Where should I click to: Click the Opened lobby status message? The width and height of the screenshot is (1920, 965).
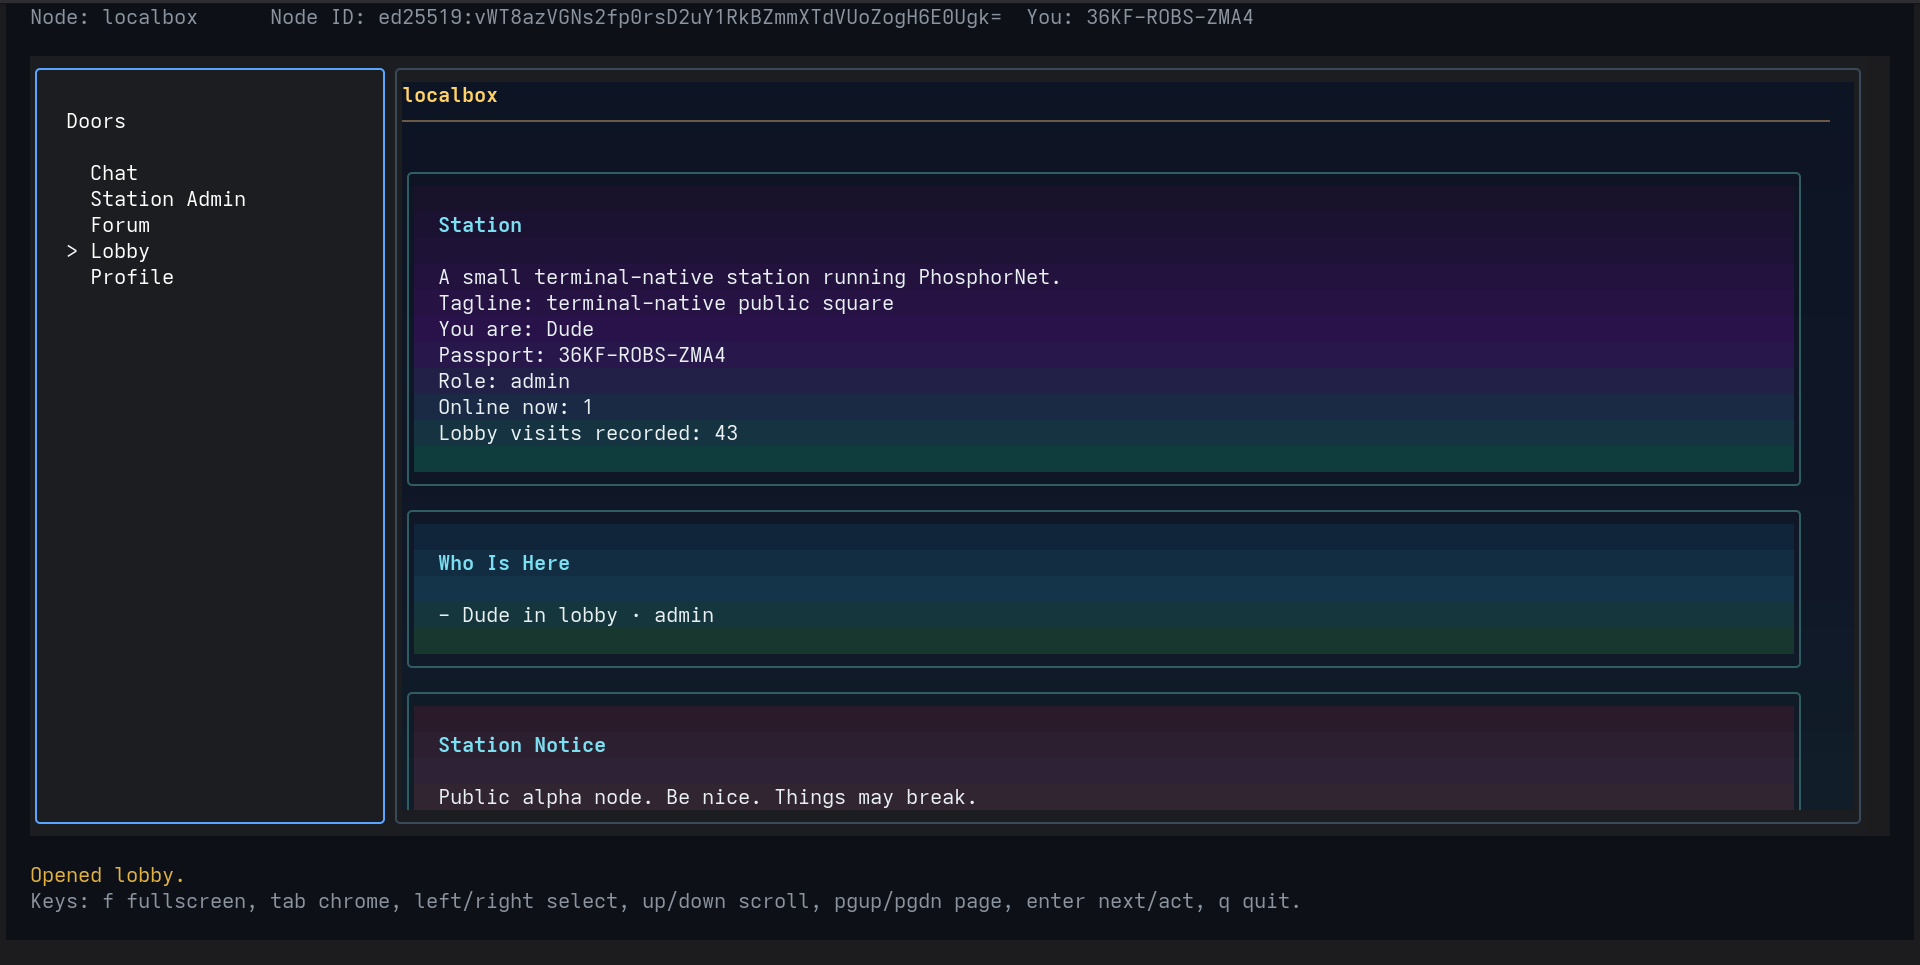pos(107,875)
